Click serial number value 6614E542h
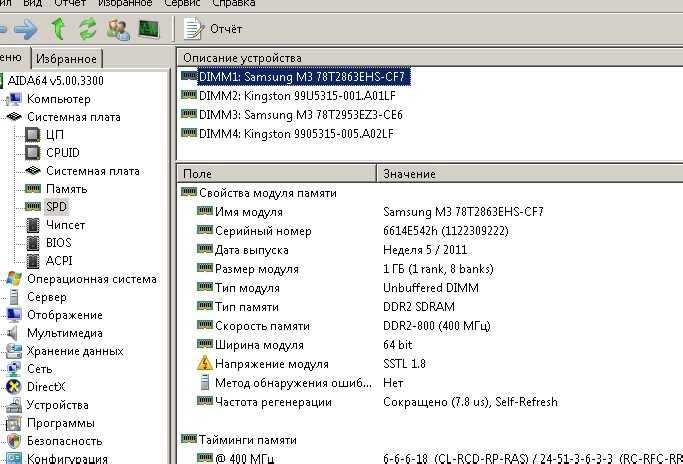The width and height of the screenshot is (683, 464). [446, 231]
